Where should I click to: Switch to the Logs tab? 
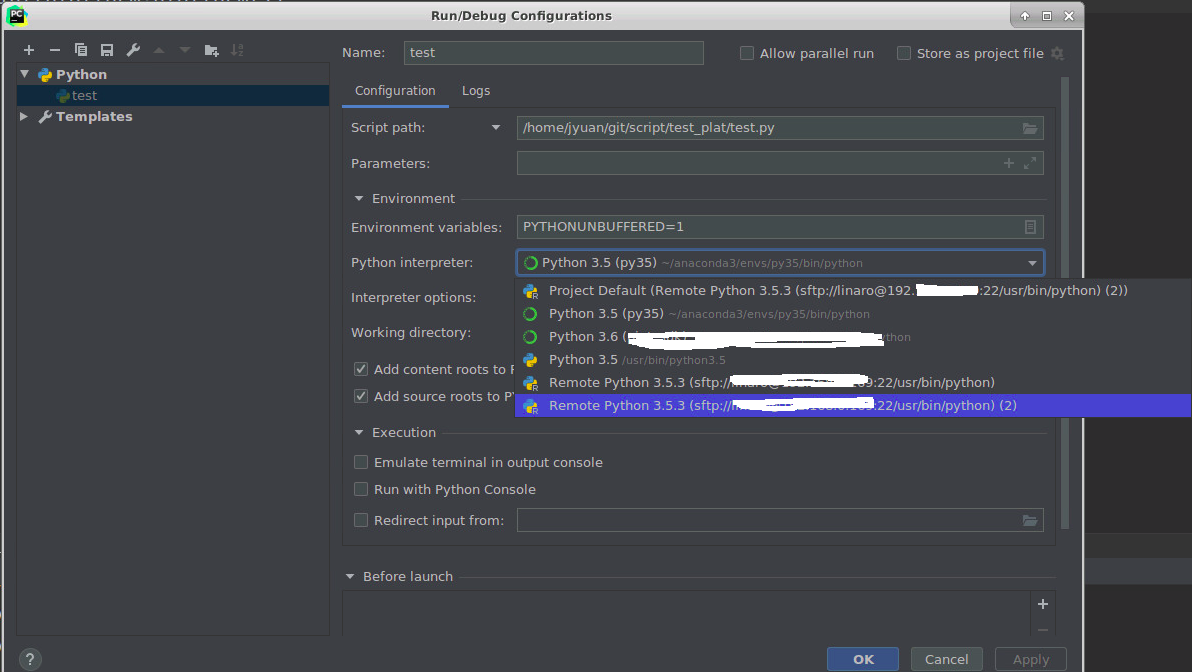(x=476, y=90)
